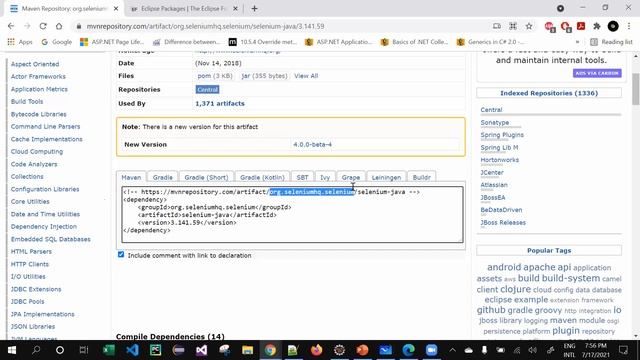640x360 pixels.
Task: Open Firefox from taskbar
Action: click(316, 350)
